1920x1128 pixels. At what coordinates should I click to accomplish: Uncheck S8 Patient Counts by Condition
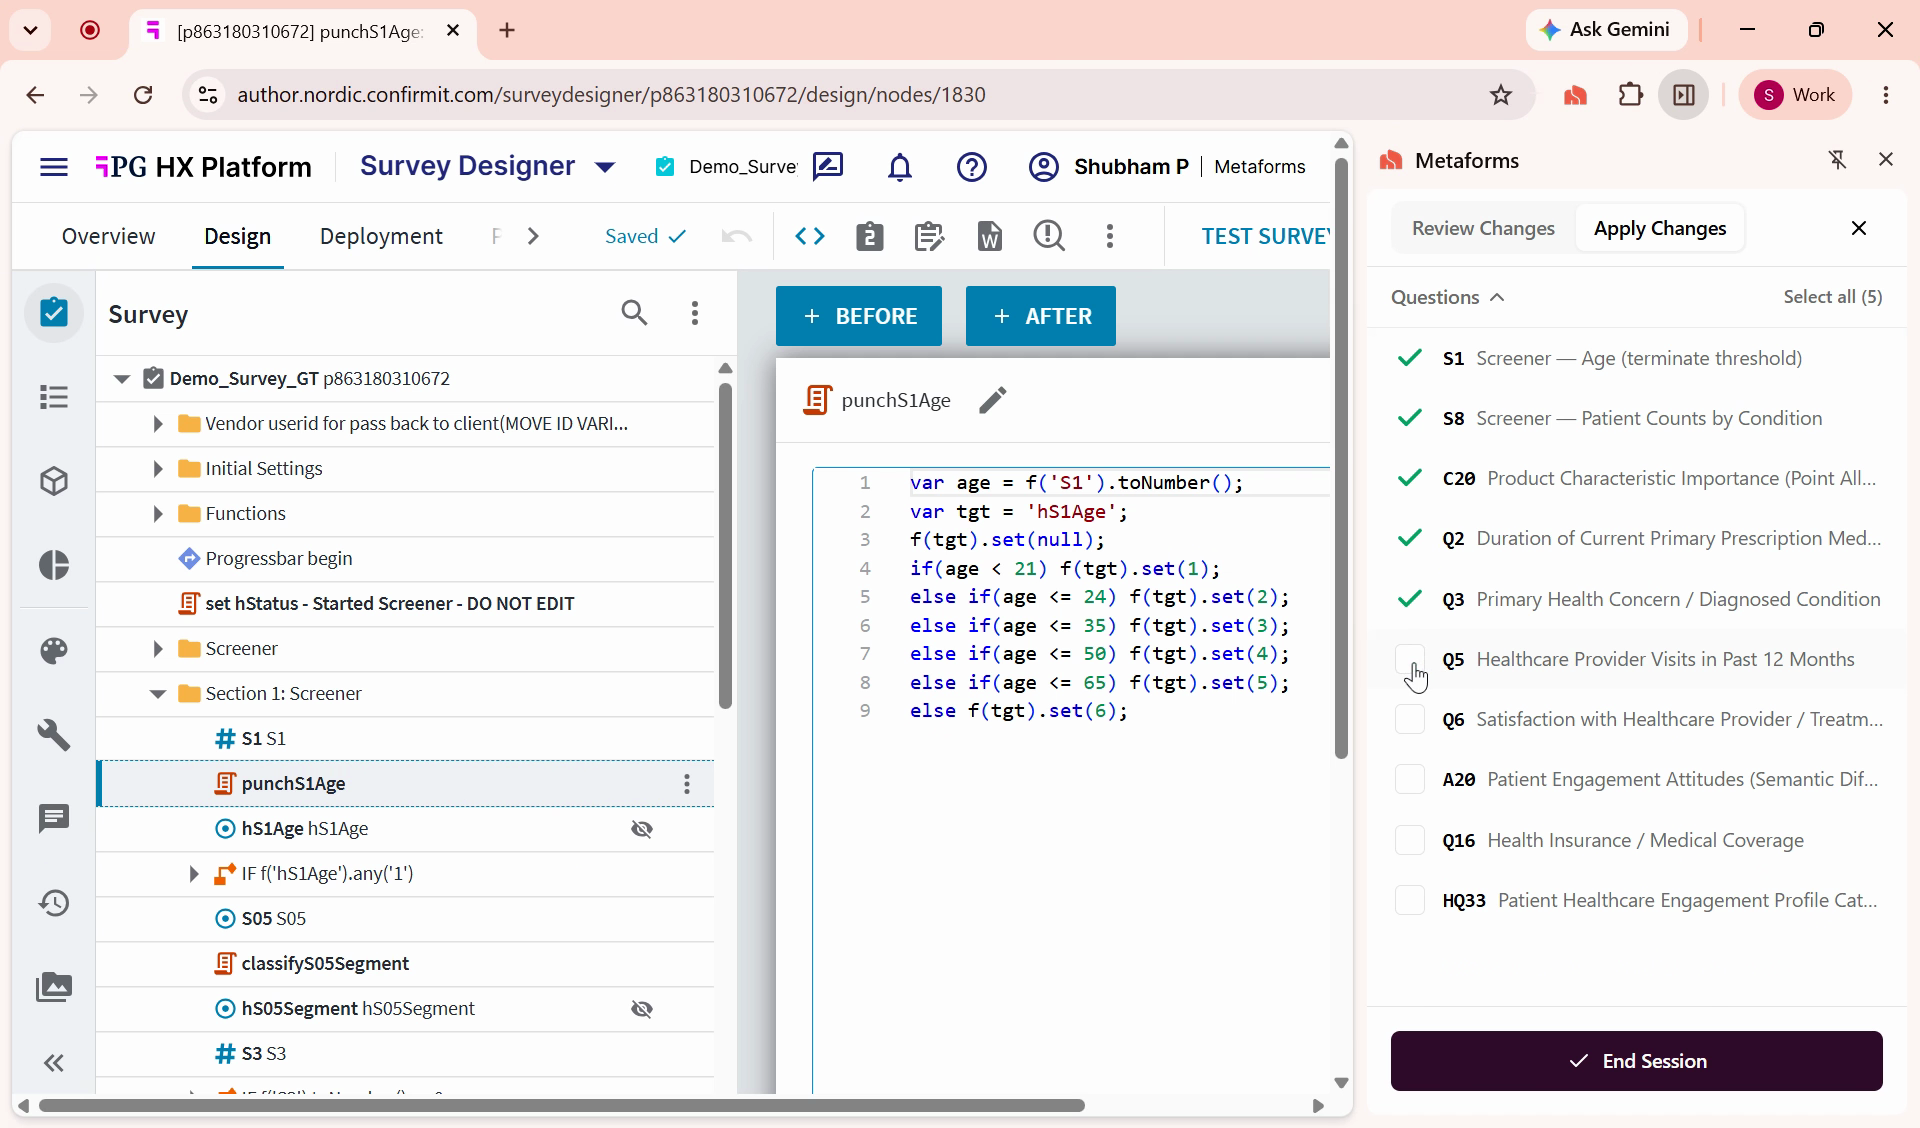click(1410, 418)
